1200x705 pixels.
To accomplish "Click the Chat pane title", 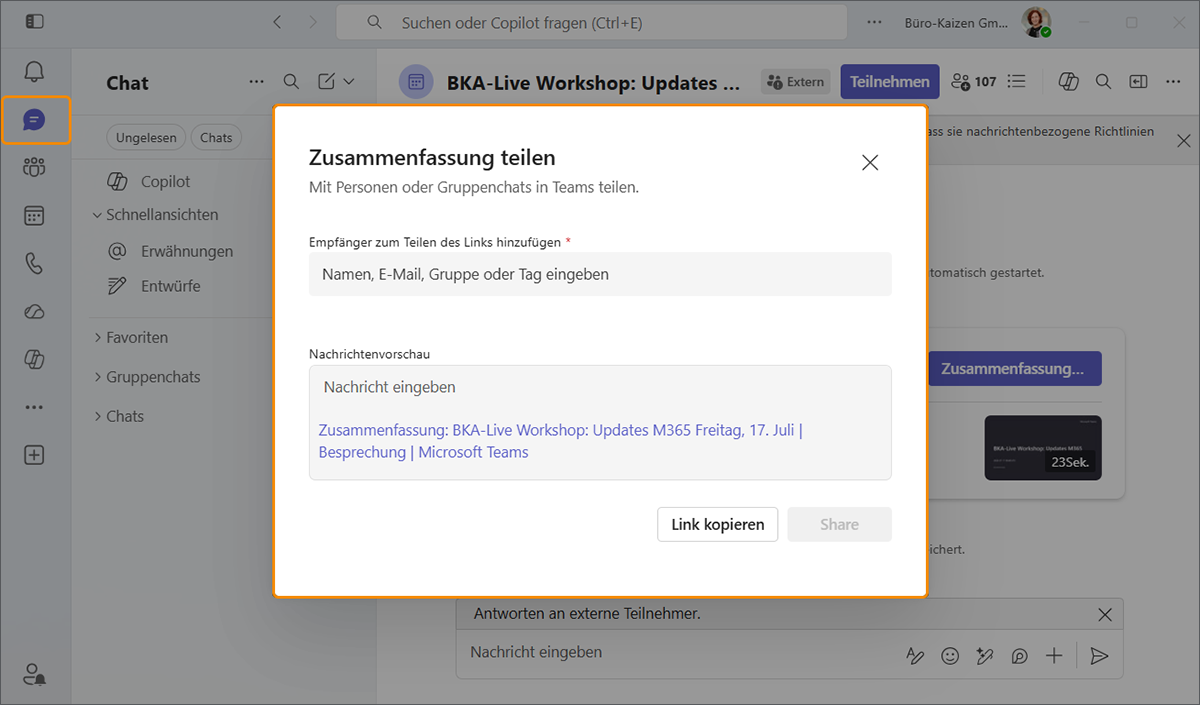I will click(128, 83).
